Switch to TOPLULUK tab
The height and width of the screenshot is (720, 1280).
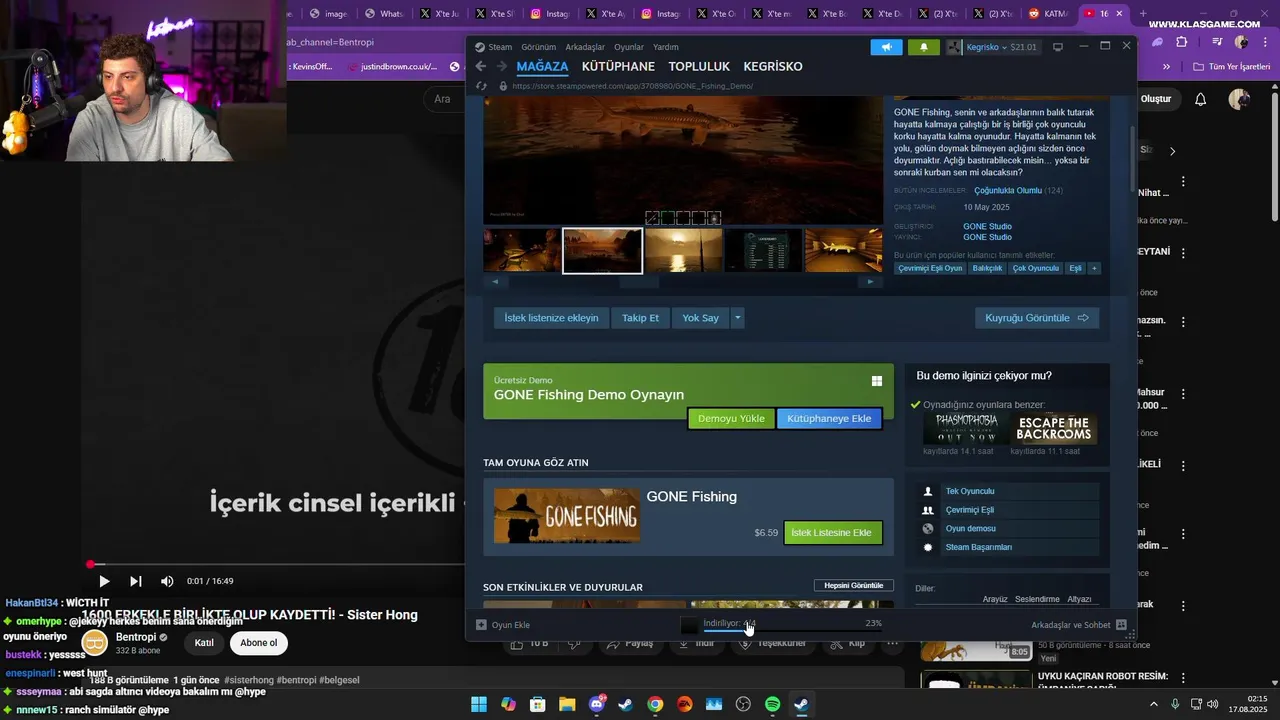coord(699,67)
